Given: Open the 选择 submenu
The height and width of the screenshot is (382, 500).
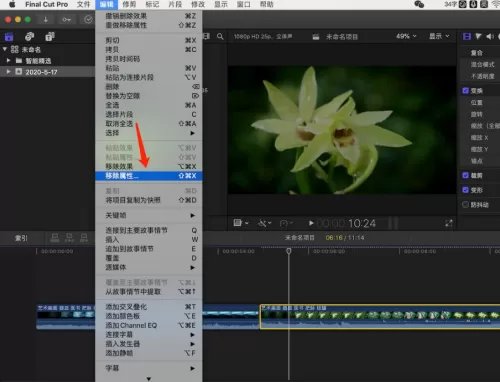Looking at the screenshot, I should click(x=149, y=133).
